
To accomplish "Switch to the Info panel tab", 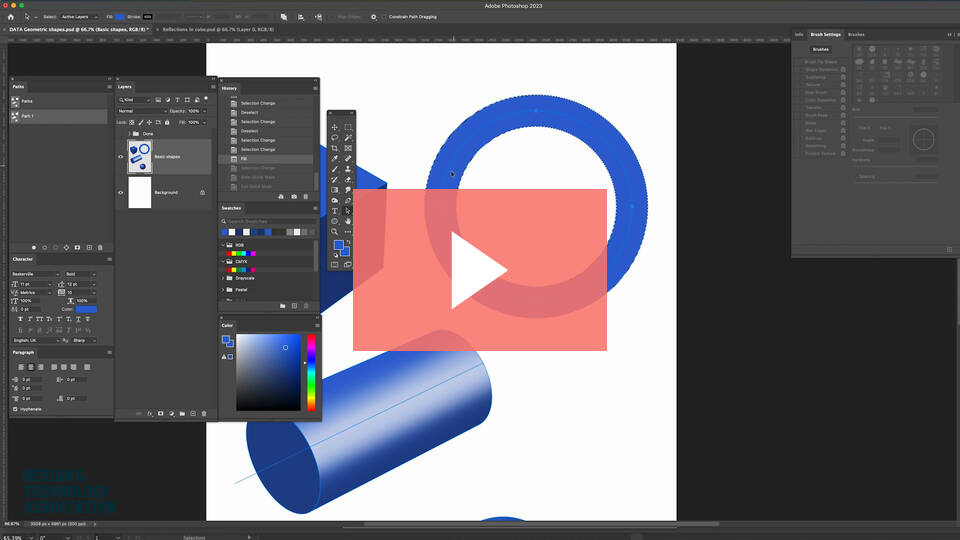I will (799, 34).
